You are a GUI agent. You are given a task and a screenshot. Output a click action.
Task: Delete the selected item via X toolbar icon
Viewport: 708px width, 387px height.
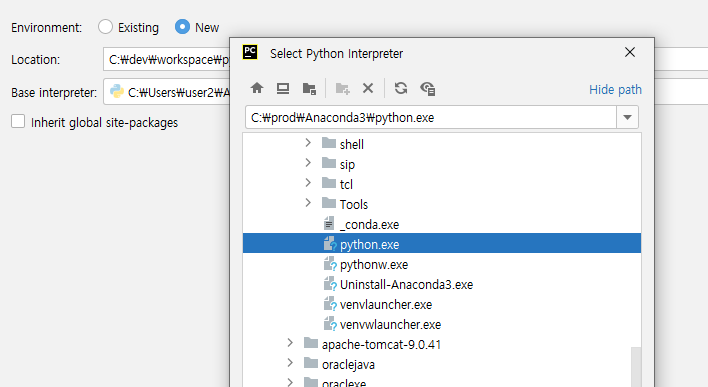point(368,88)
